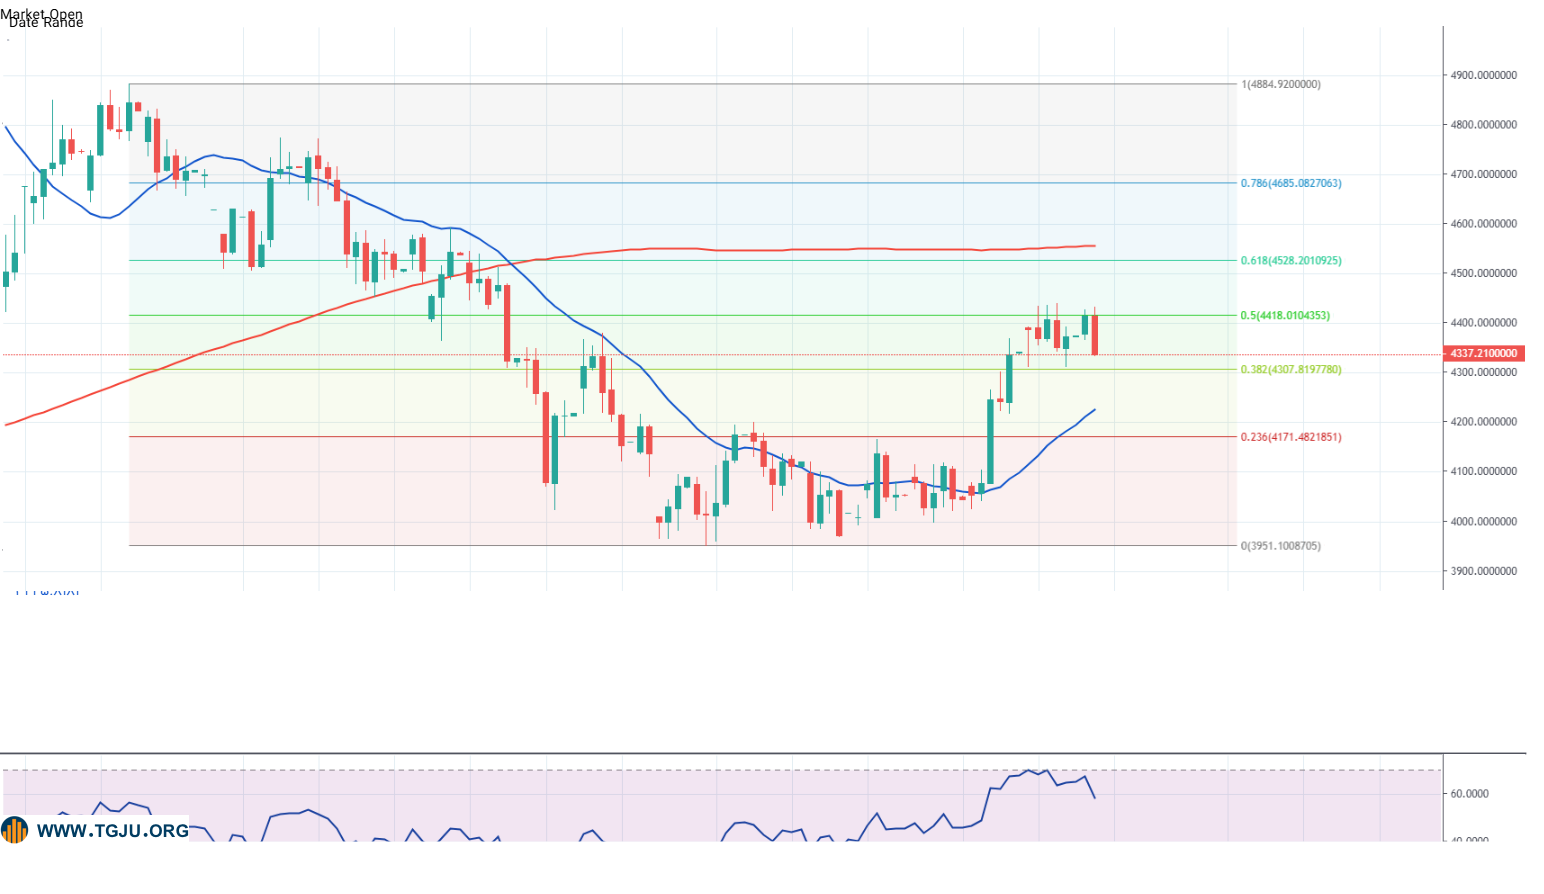Select the 0(3951.1008705) Fibonacci label

click(1281, 546)
